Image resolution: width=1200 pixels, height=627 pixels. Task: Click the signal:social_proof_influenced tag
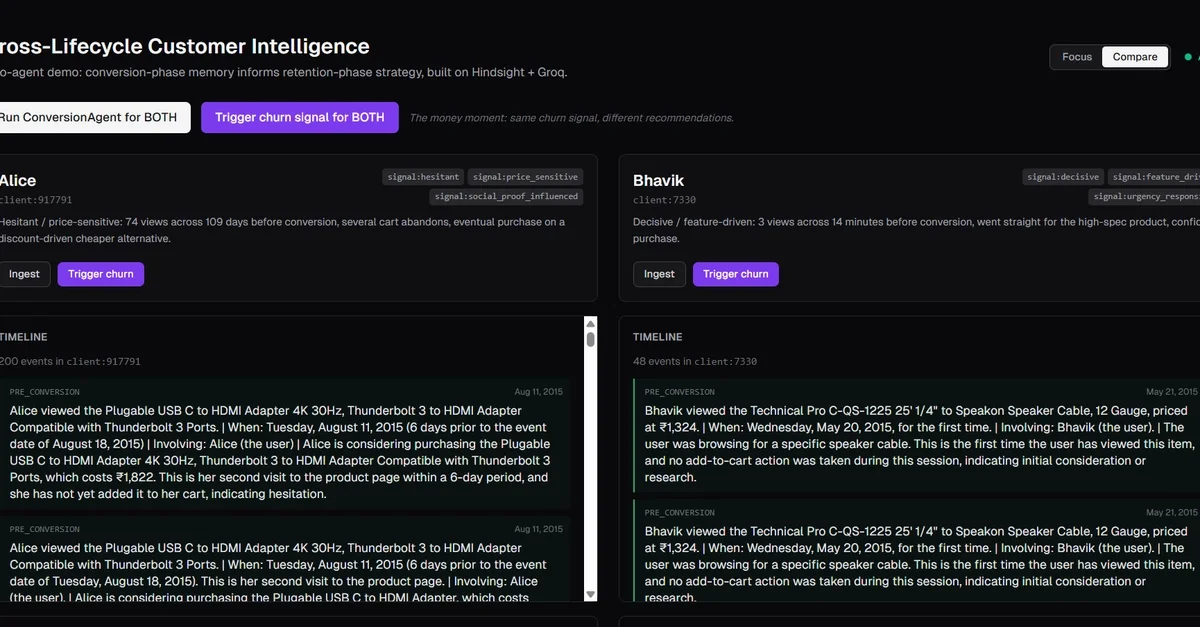[x=506, y=196]
